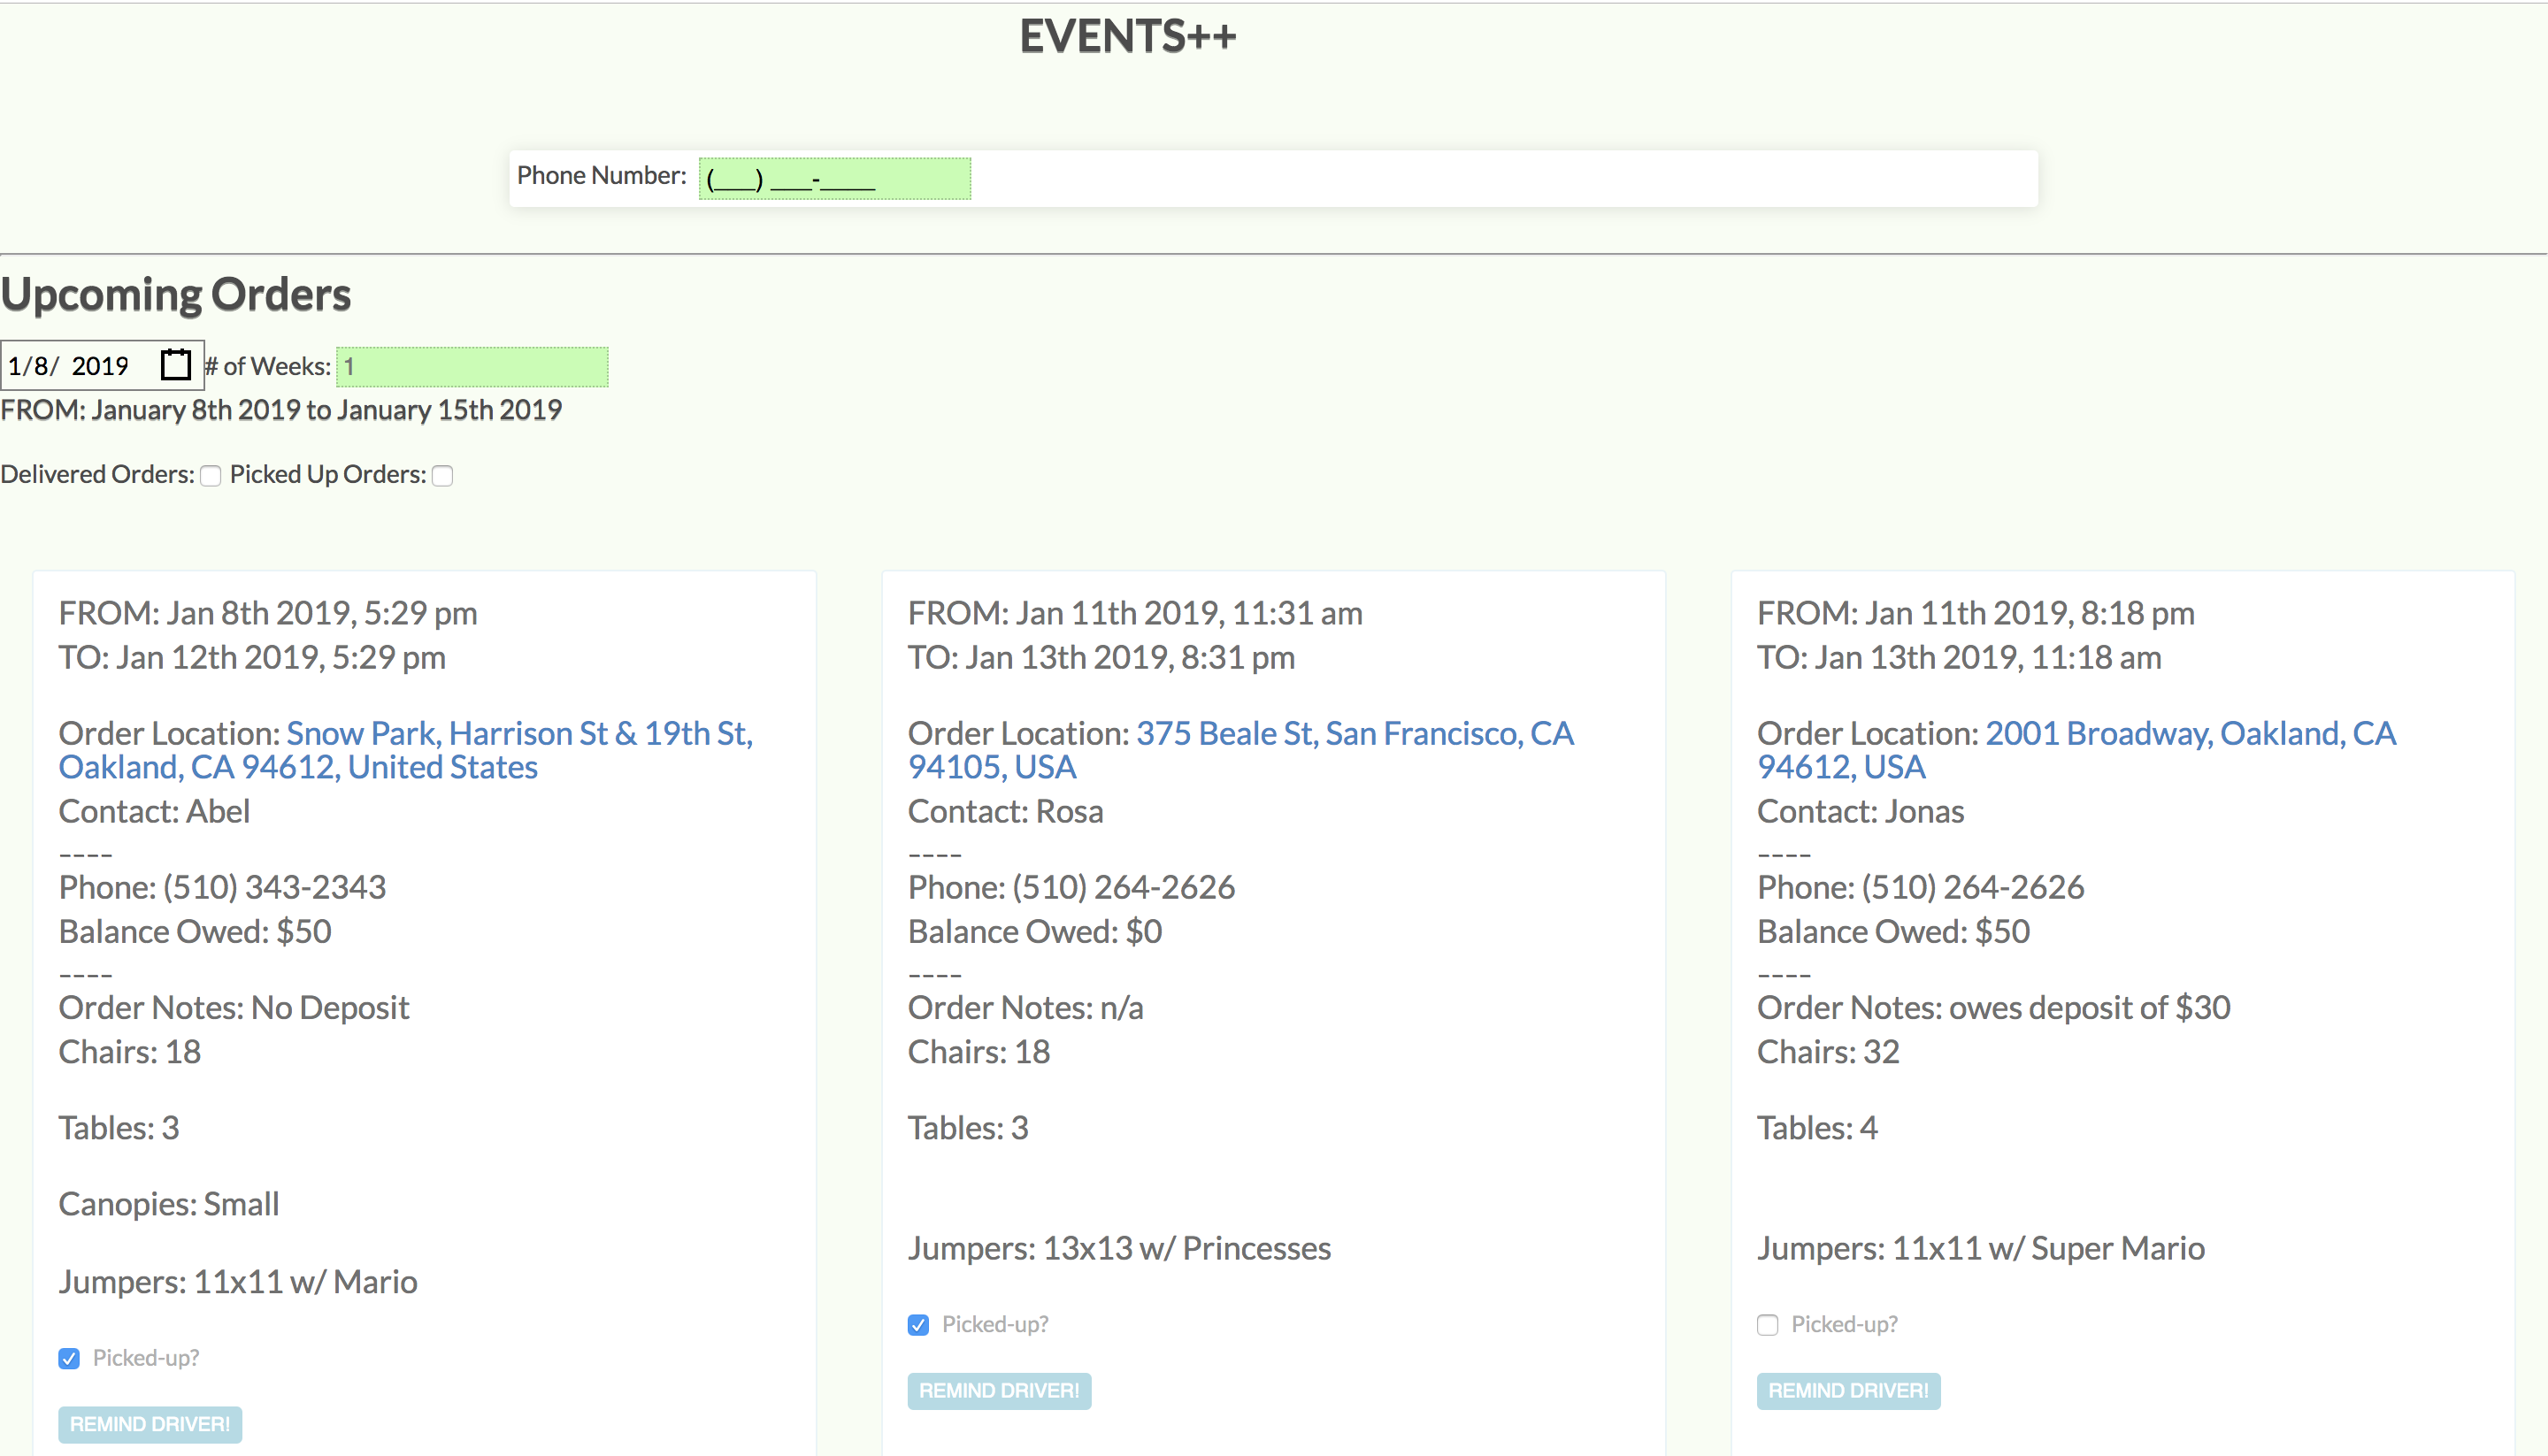This screenshot has height=1456, width=2548.
Task: Click Remind Driver for Rosa's order
Action: [x=999, y=1391]
